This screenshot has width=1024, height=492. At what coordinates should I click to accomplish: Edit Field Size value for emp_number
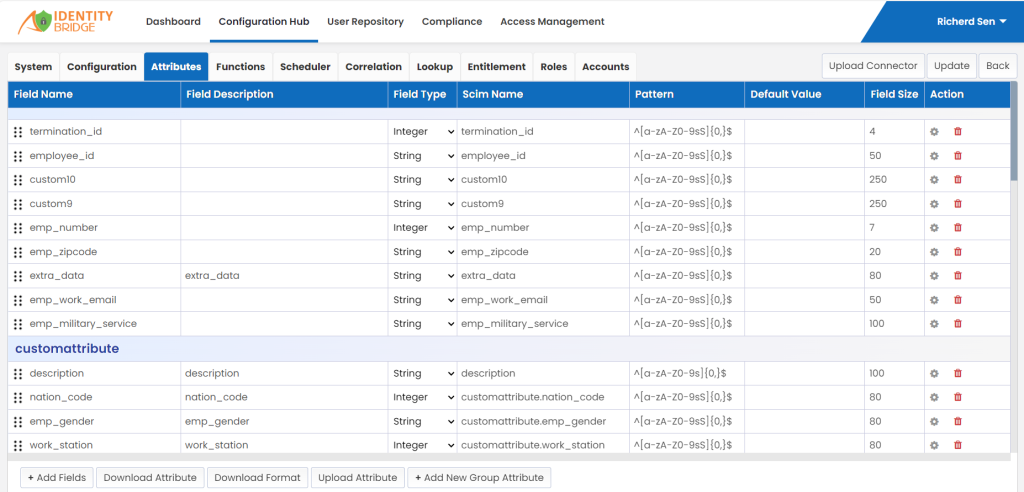pyautogui.click(x=893, y=227)
